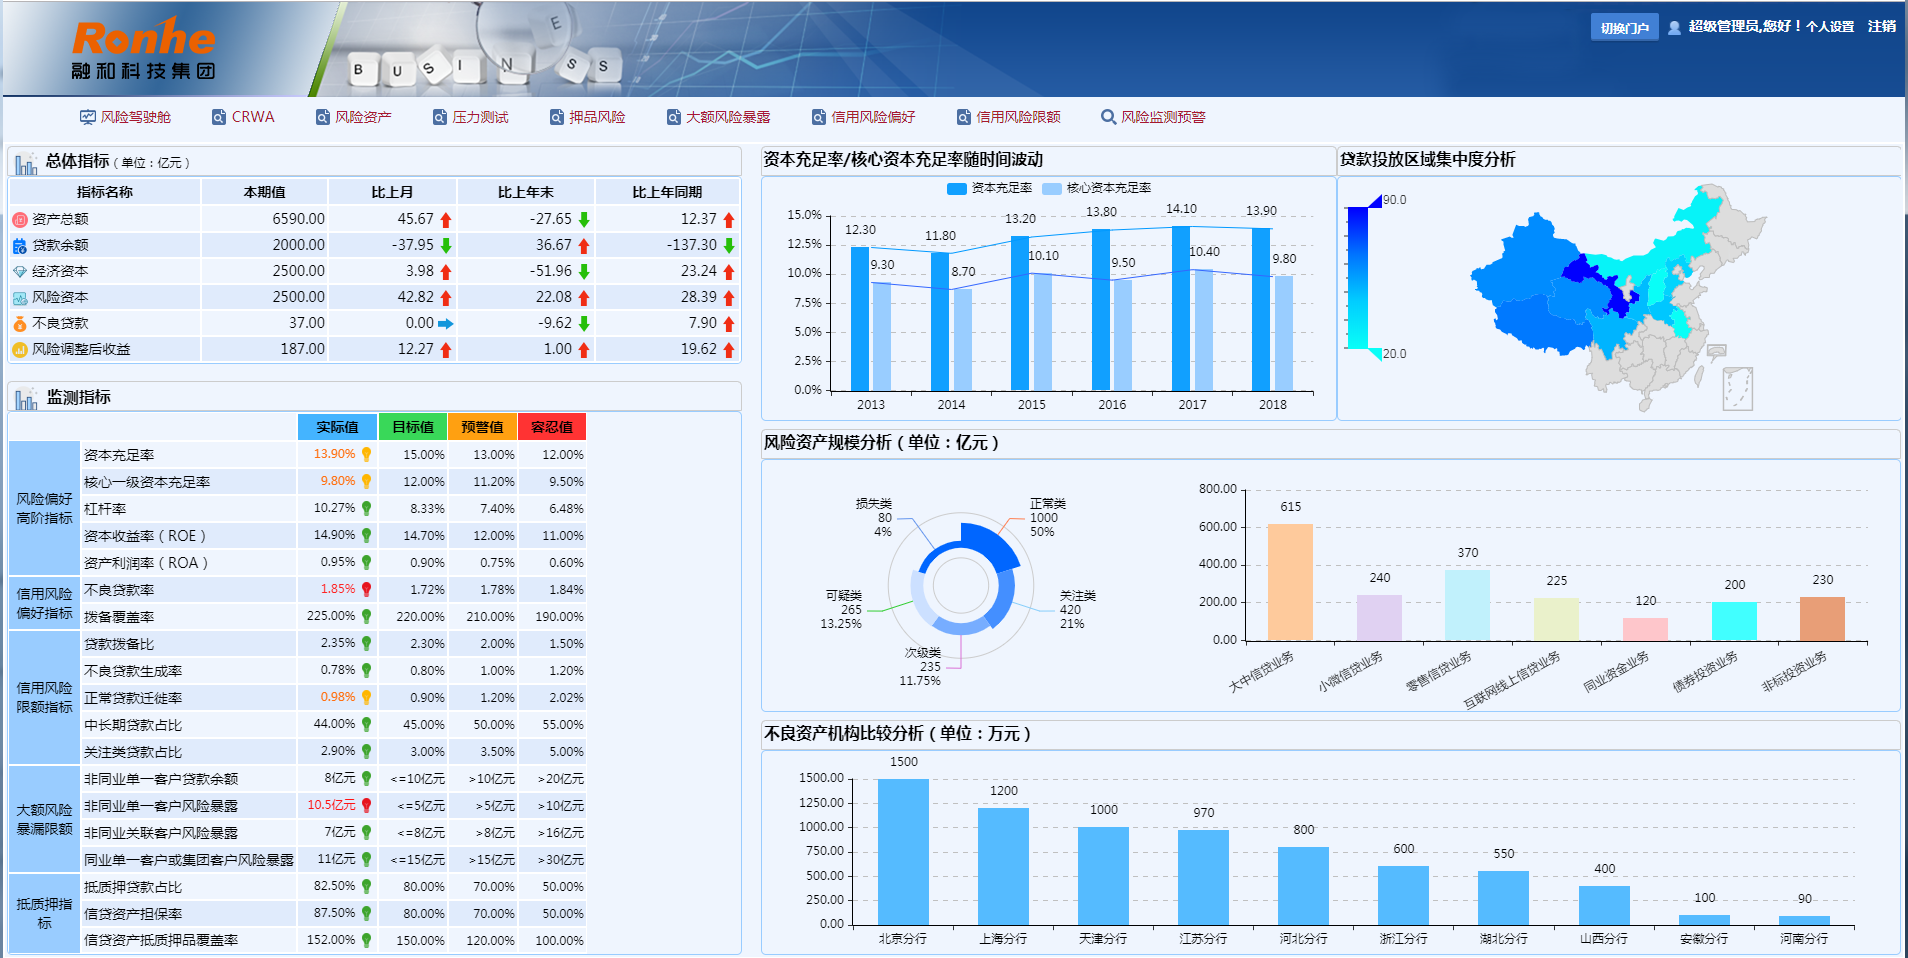Click the 经济资本 diamond icon
This screenshot has width=1908, height=958.
pyautogui.click(x=20, y=271)
